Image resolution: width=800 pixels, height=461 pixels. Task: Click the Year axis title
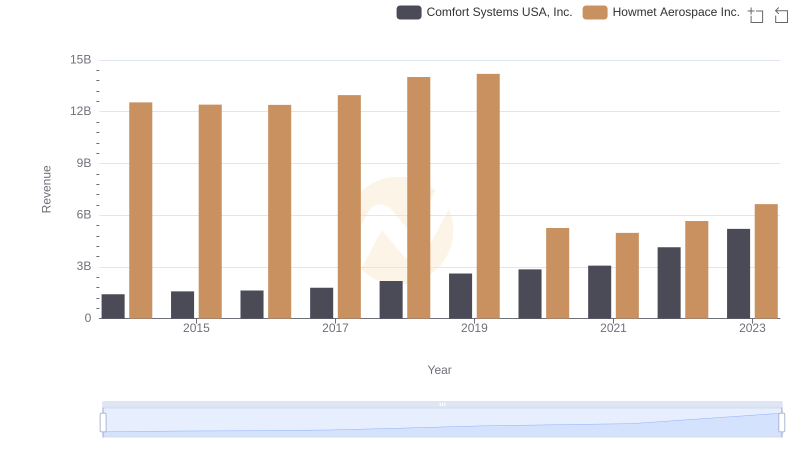(x=439, y=370)
